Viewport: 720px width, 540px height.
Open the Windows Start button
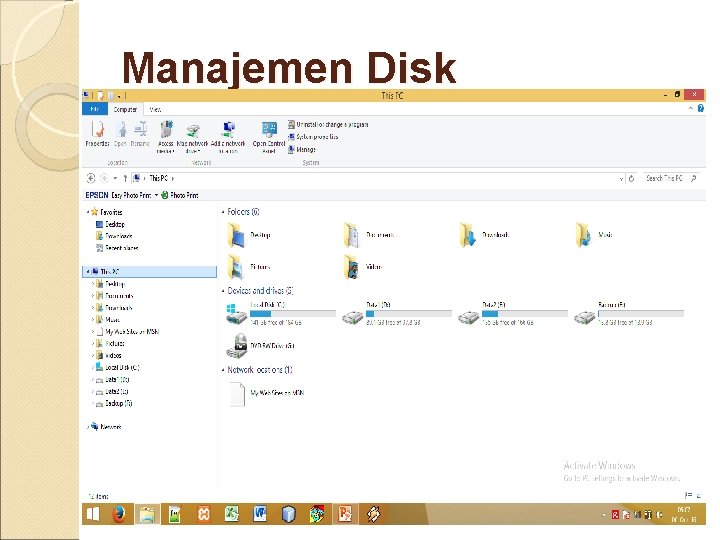(93, 514)
